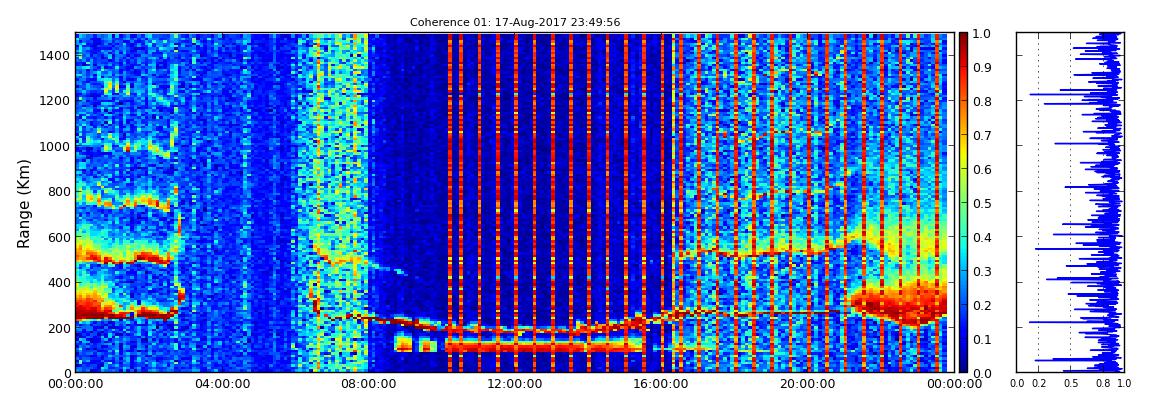
Task: Click the colorbar label 1.0
Action: click(x=984, y=34)
